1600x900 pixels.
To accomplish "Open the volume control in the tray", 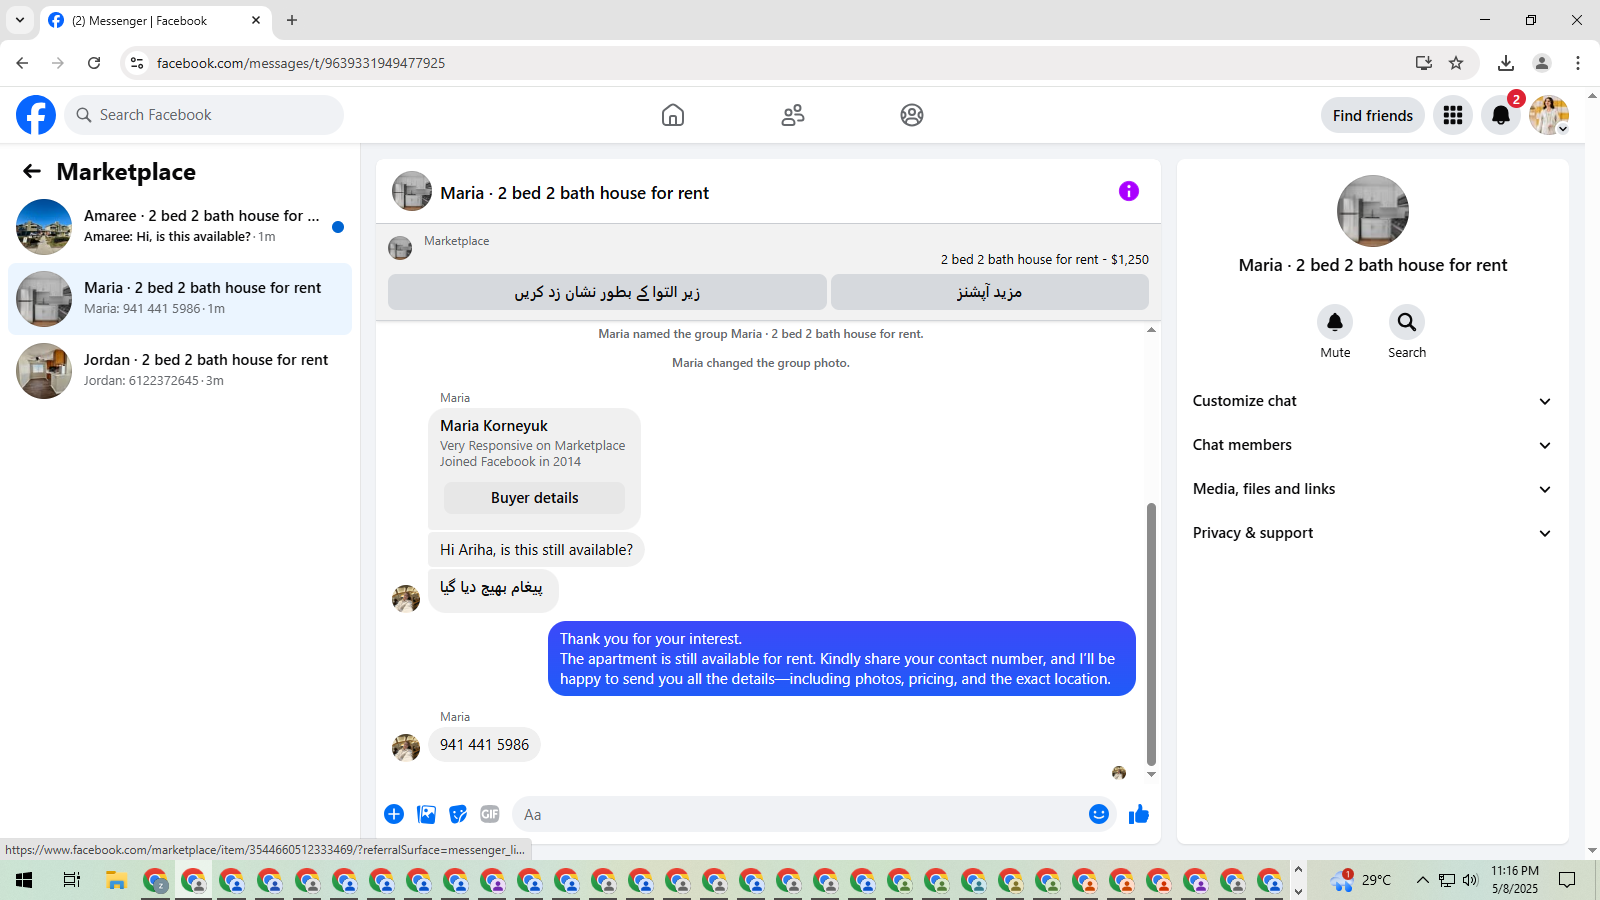I will (1470, 880).
